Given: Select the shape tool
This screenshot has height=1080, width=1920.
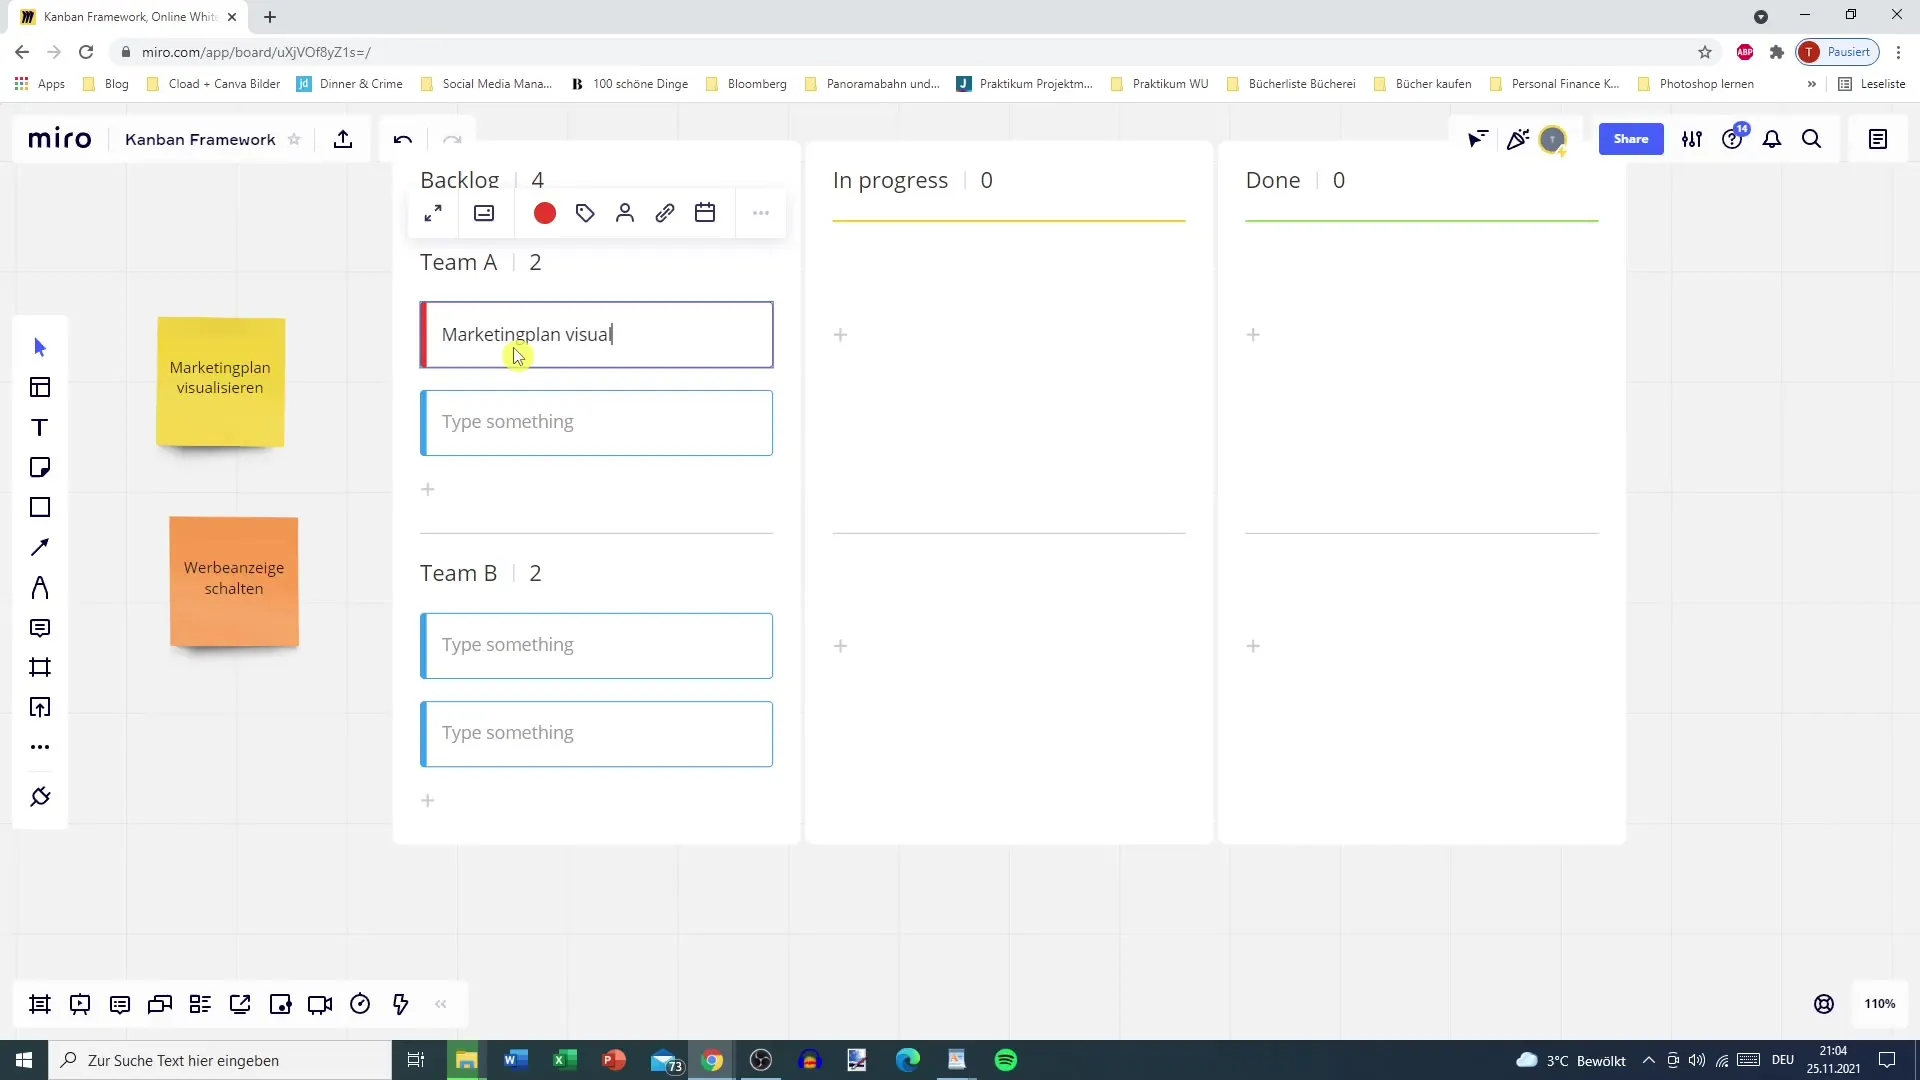Looking at the screenshot, I should coord(40,508).
